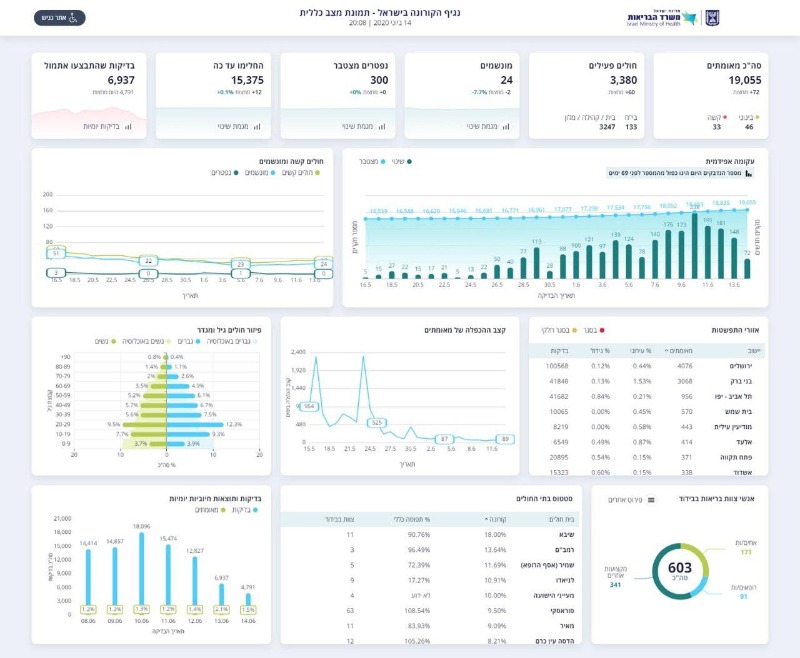The height and width of the screenshot is (658, 800).
Task: Click the אתר נגיש accessible site button
Action: click(x=60, y=18)
